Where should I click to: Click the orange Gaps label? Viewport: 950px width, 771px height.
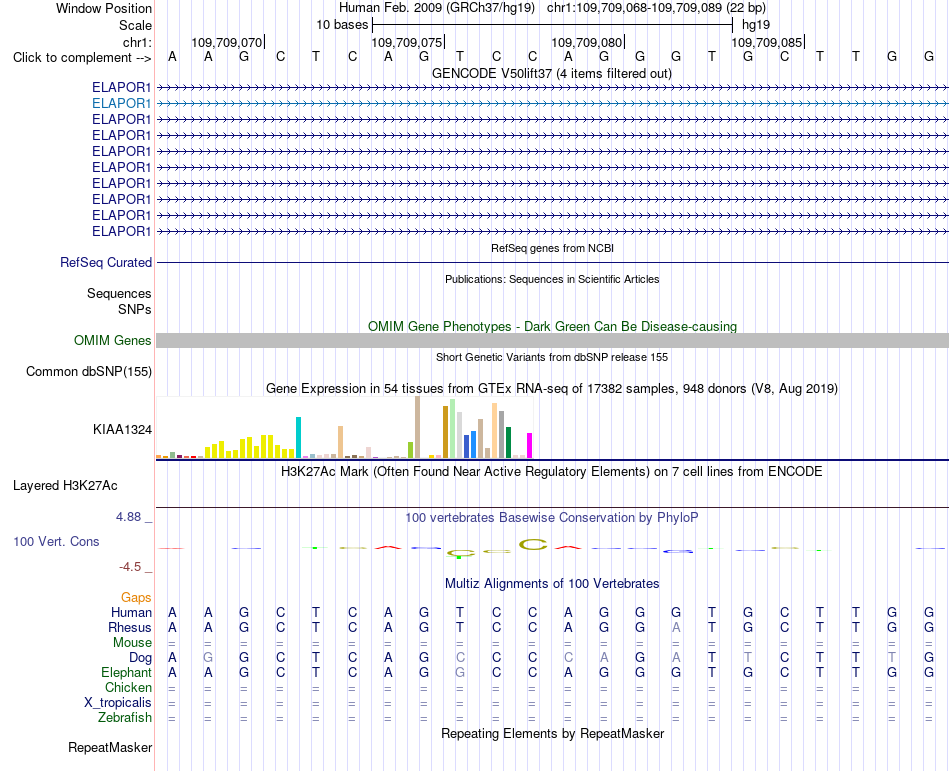(136, 598)
